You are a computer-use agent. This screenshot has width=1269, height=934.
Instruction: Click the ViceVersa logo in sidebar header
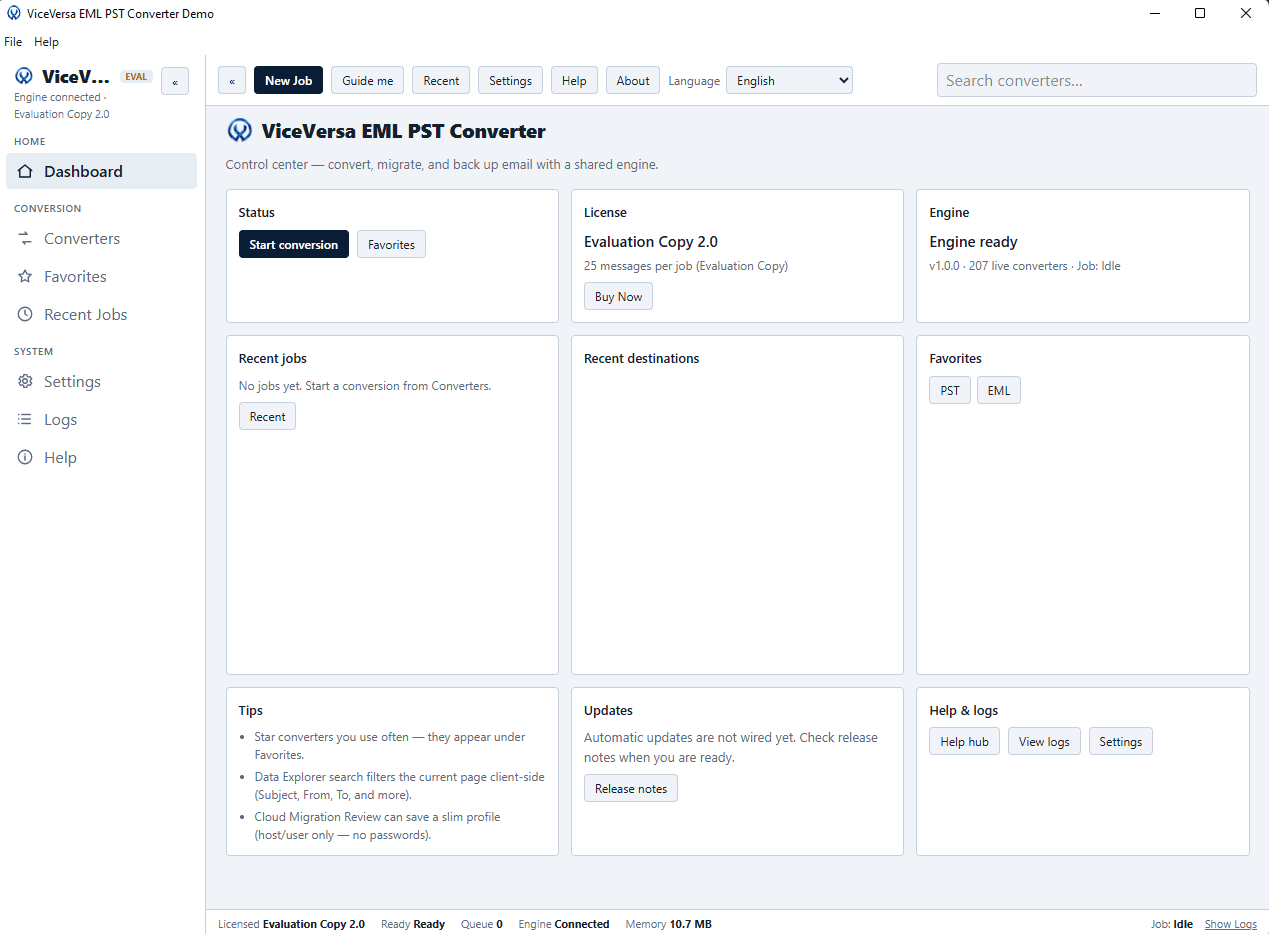point(24,76)
